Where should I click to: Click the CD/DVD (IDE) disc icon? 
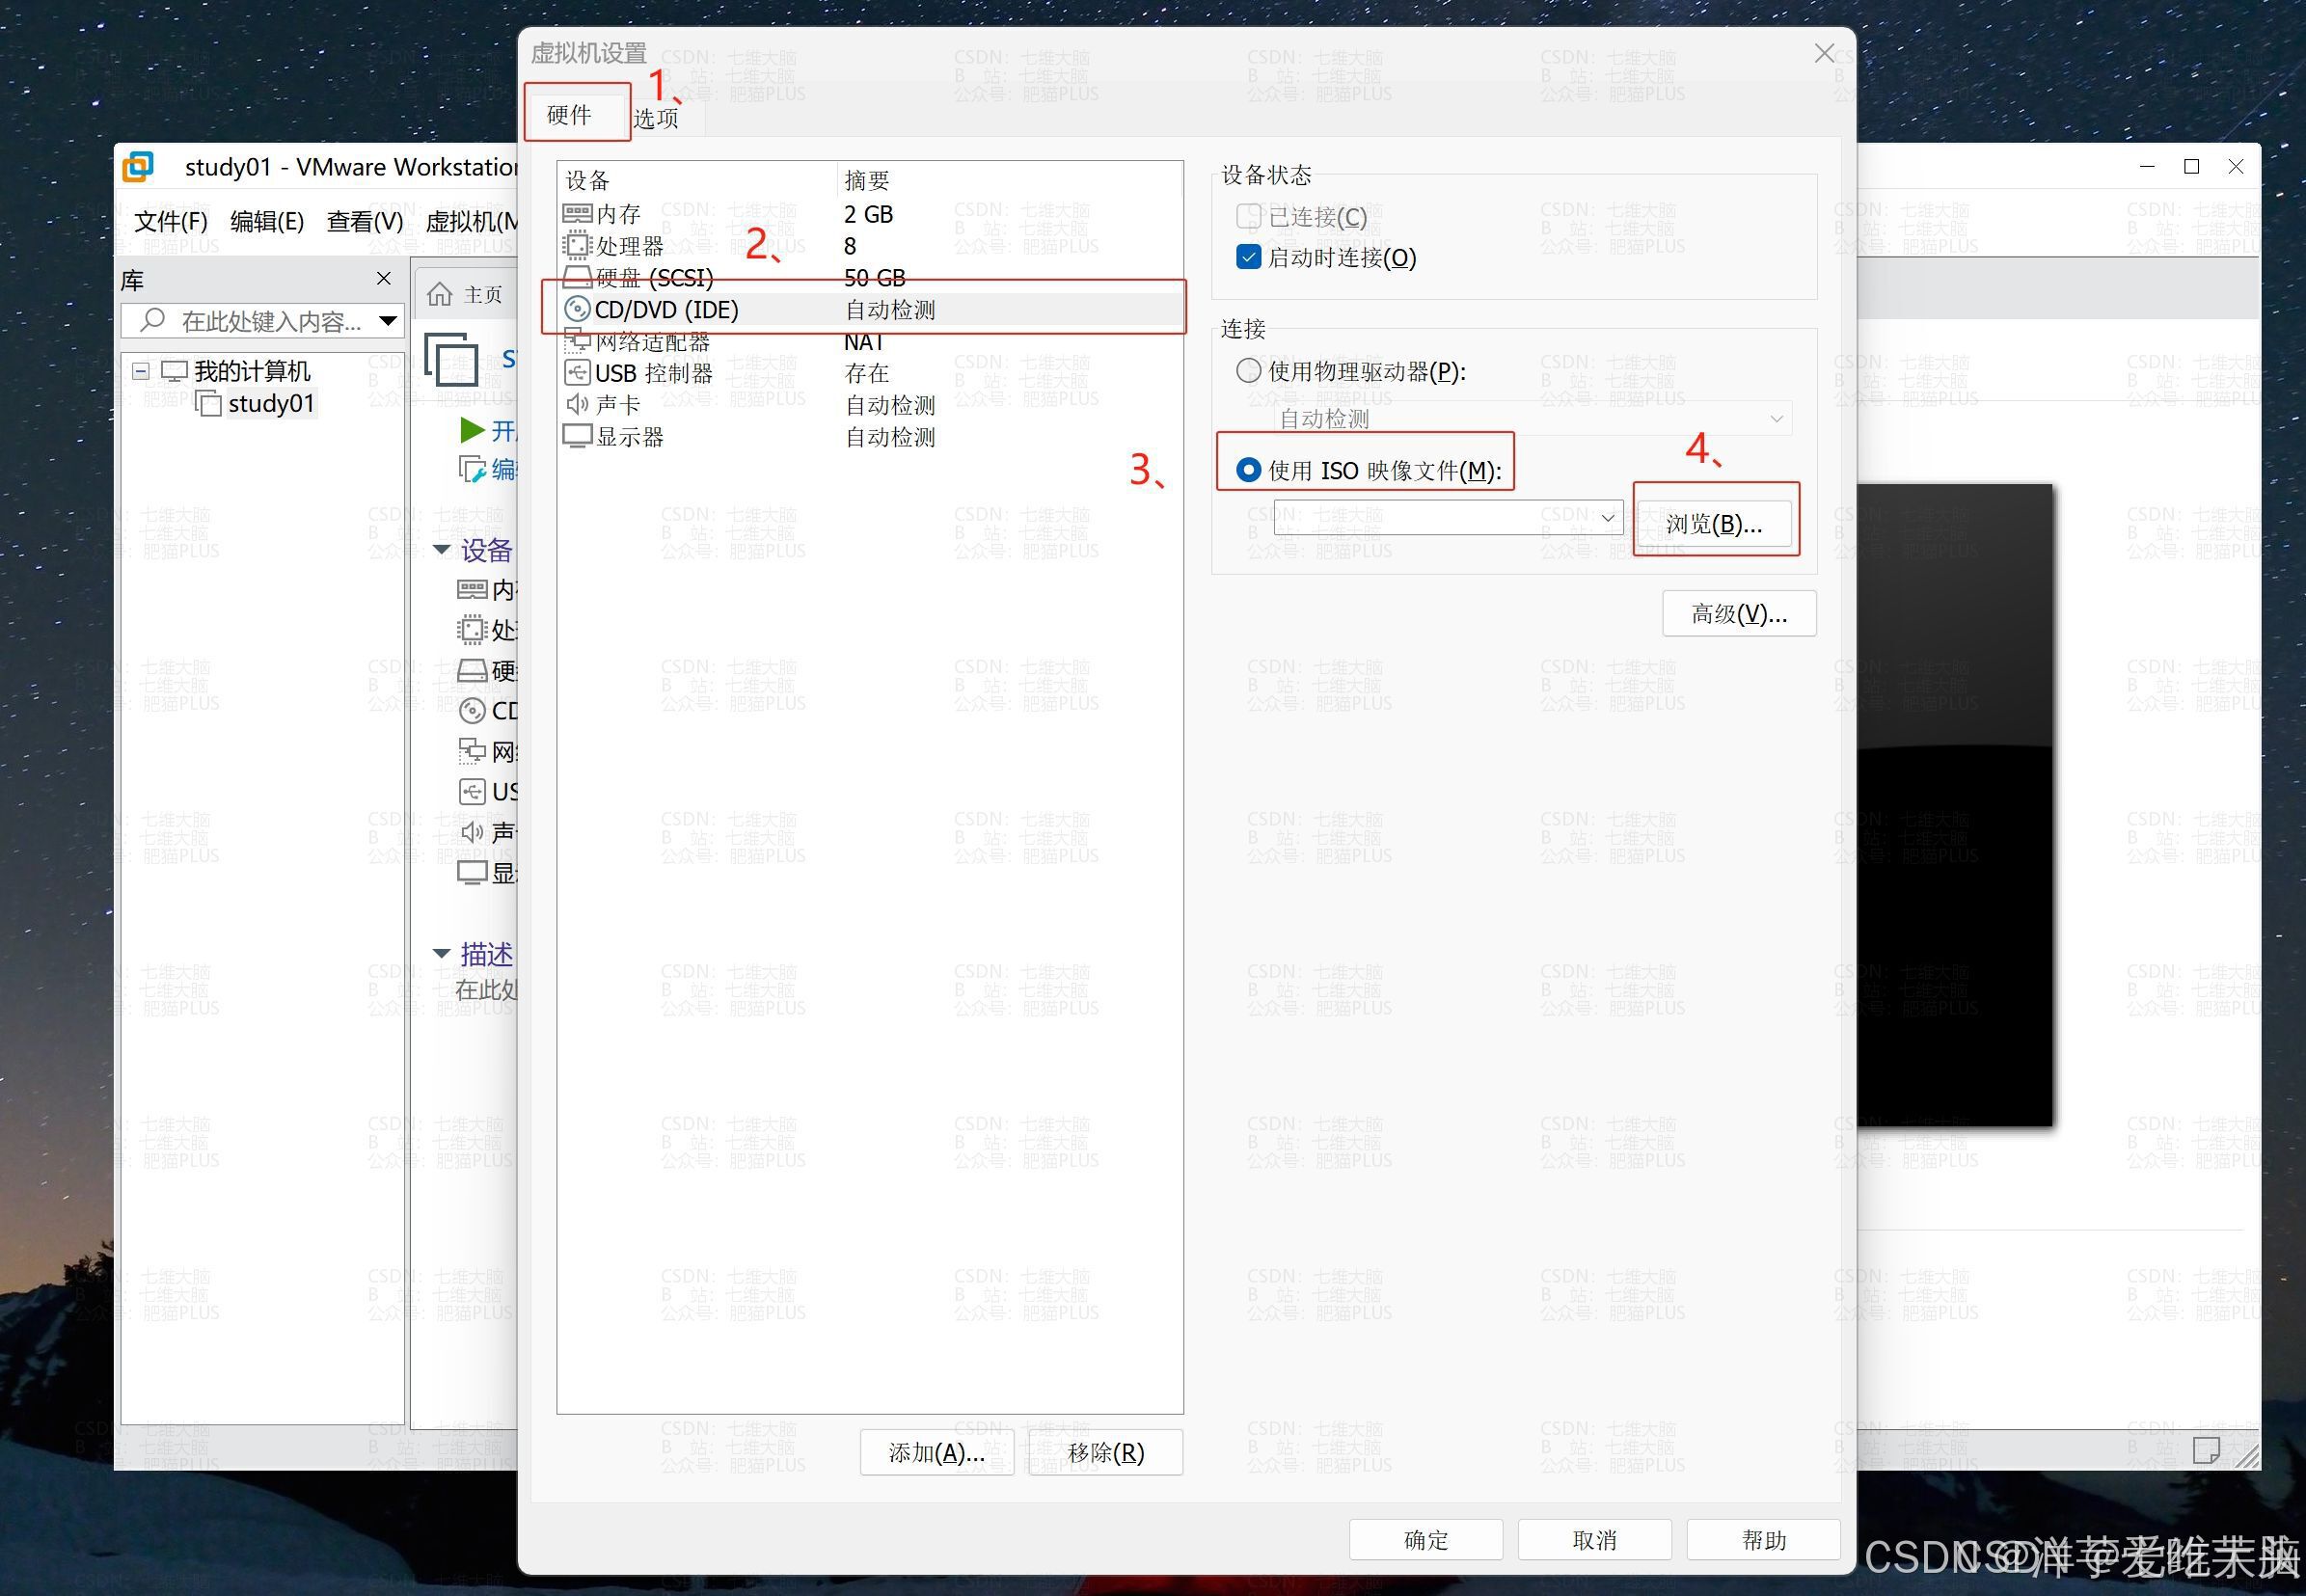pyautogui.click(x=577, y=309)
